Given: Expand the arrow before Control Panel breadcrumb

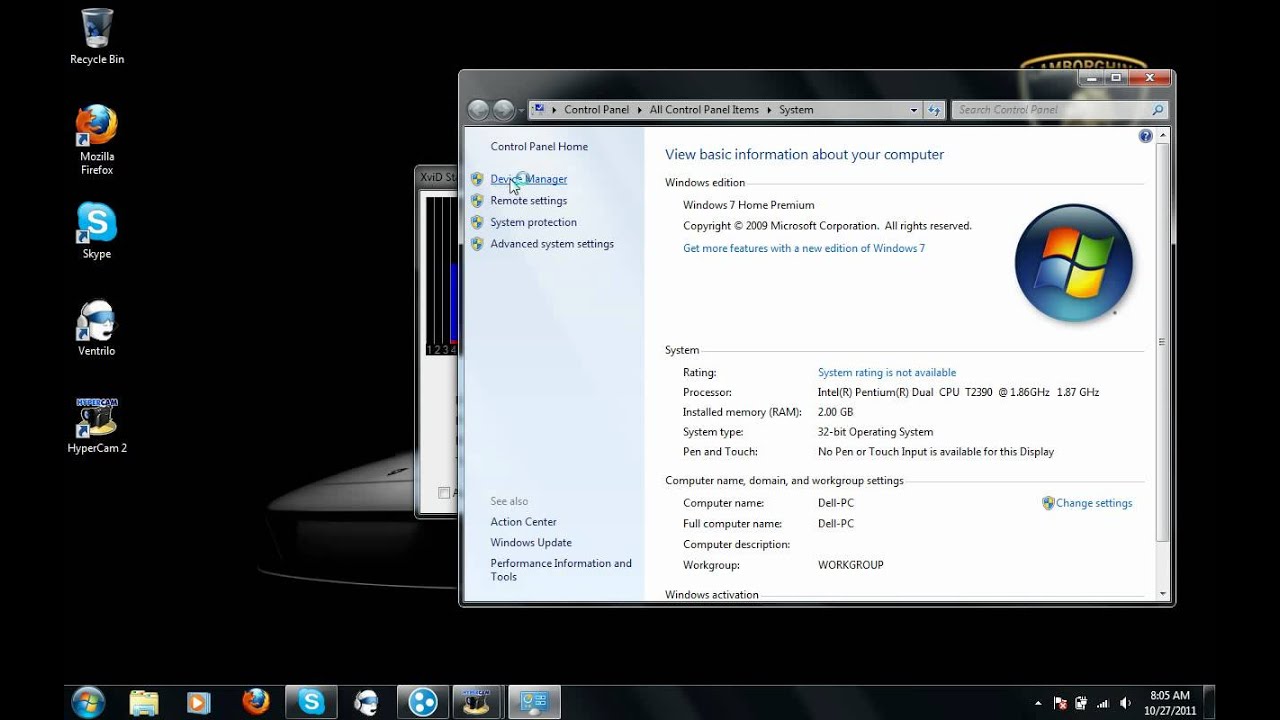Looking at the screenshot, I should (554, 110).
